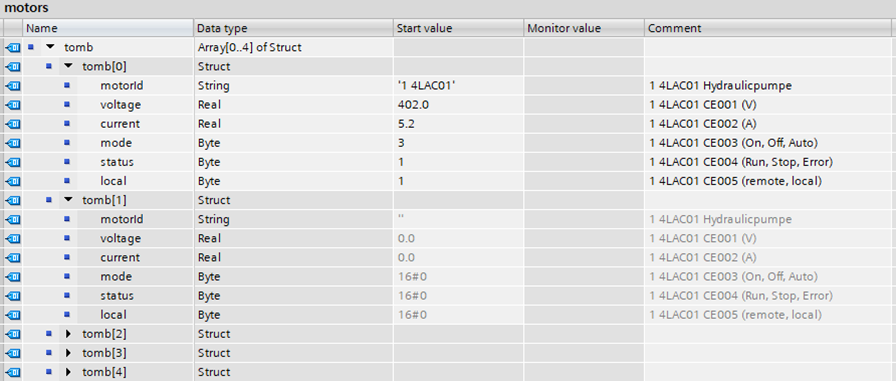Click the Start value column header
The image size is (896, 381).
pos(458,28)
